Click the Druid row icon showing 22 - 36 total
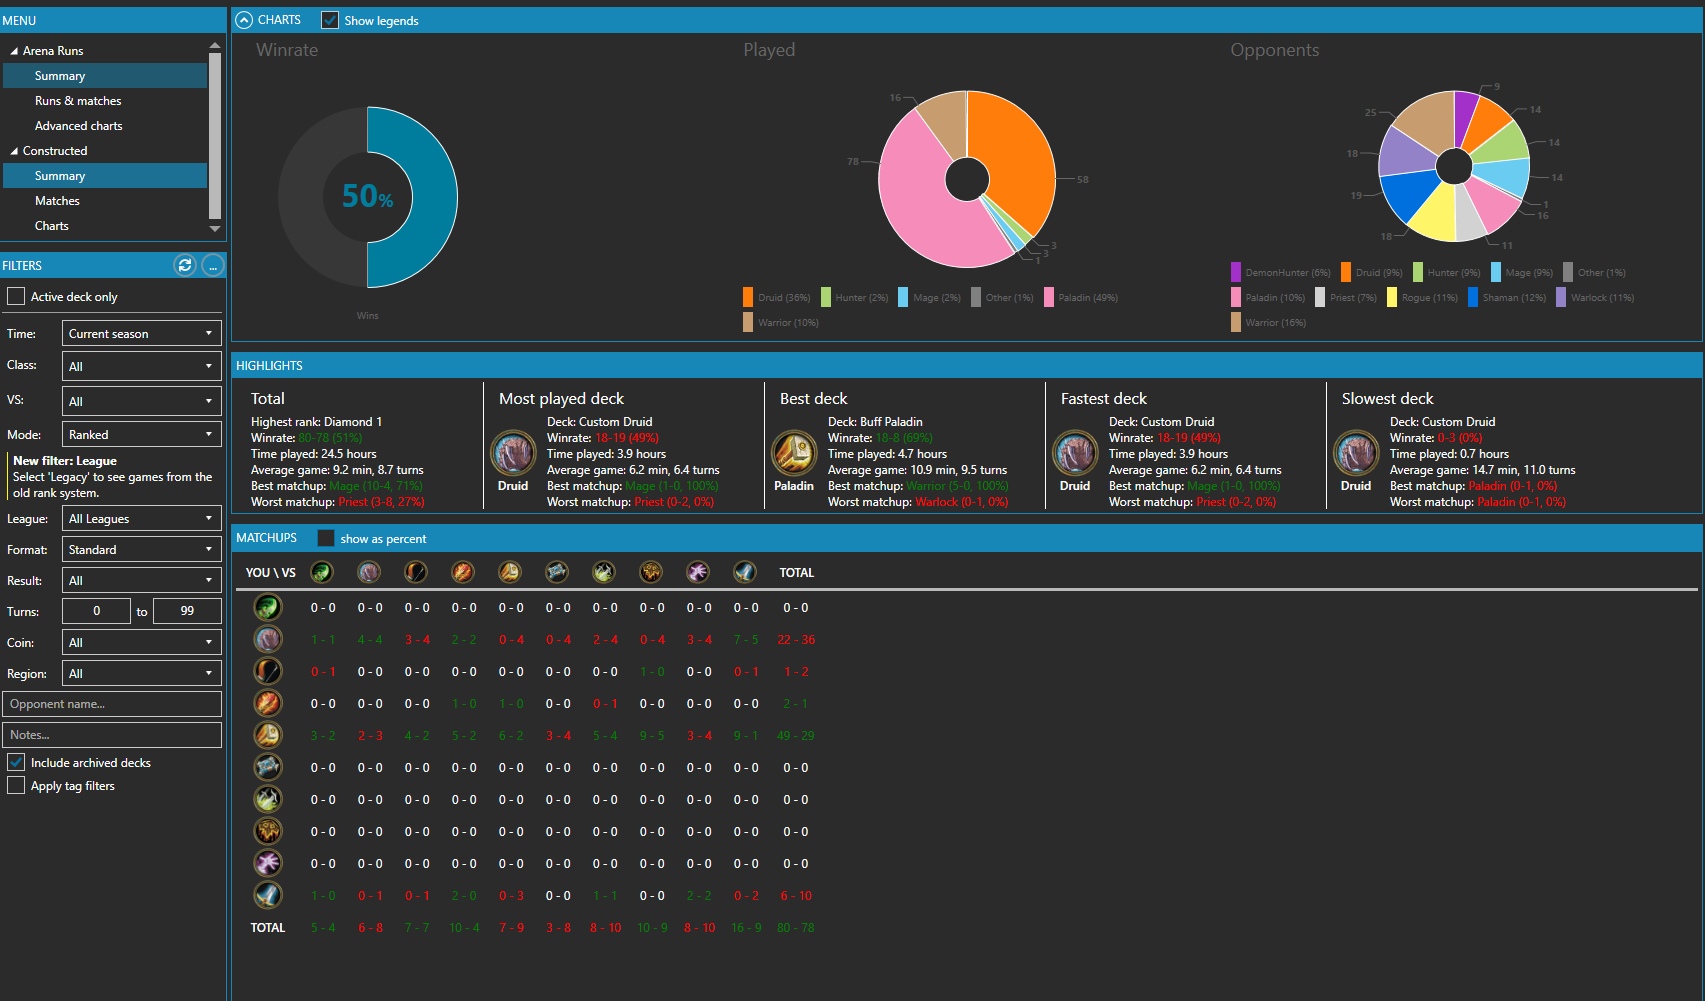Image resolution: width=1705 pixels, height=1001 pixels. click(267, 639)
